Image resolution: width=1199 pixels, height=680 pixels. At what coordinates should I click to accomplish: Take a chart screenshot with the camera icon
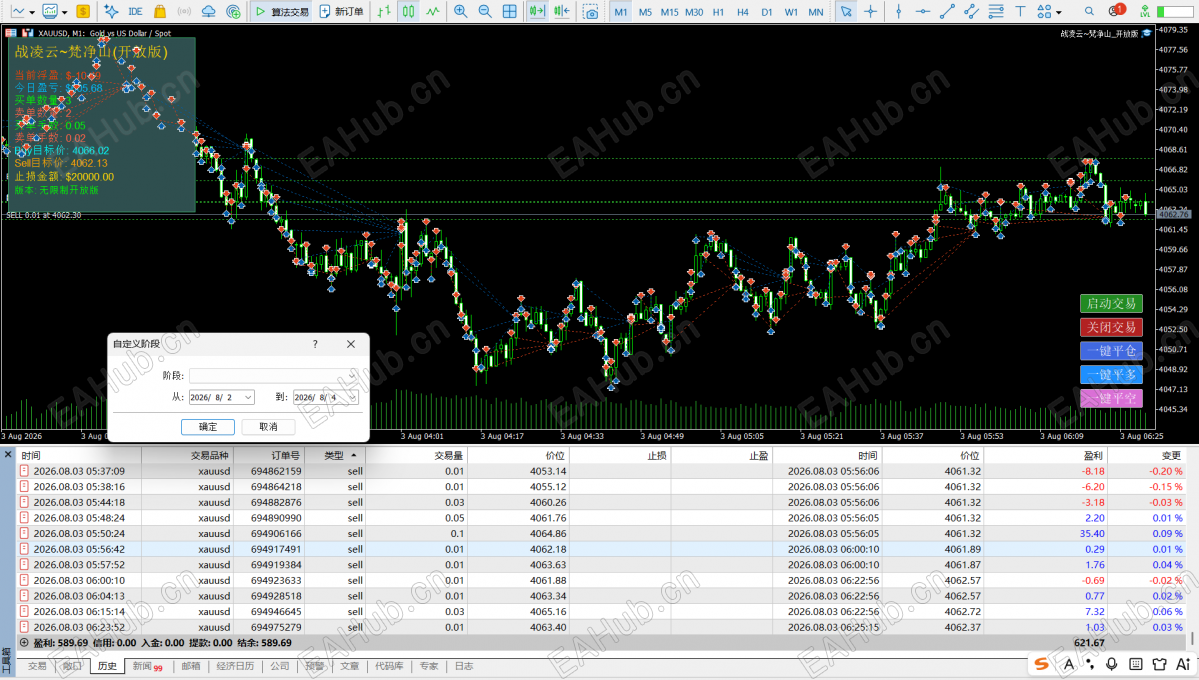coord(590,11)
